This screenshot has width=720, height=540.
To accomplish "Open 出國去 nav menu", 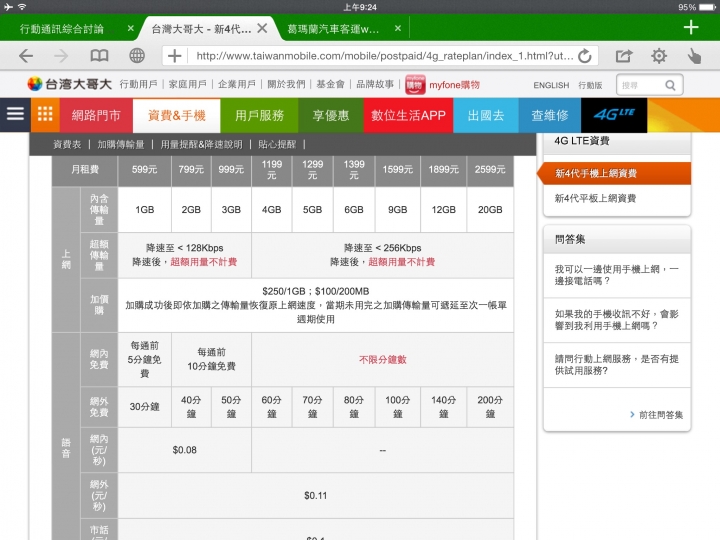I will [486, 115].
